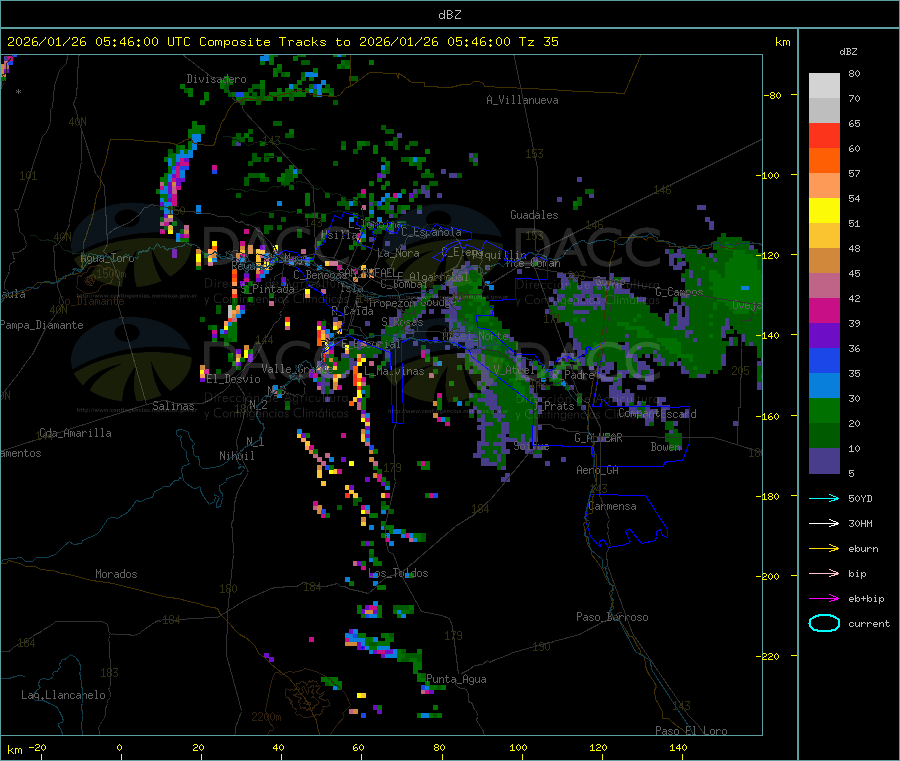Viewport: 900px width, 761px height.
Task: Click the 140 km tick on bottom axis
Action: pyautogui.click(x=678, y=747)
